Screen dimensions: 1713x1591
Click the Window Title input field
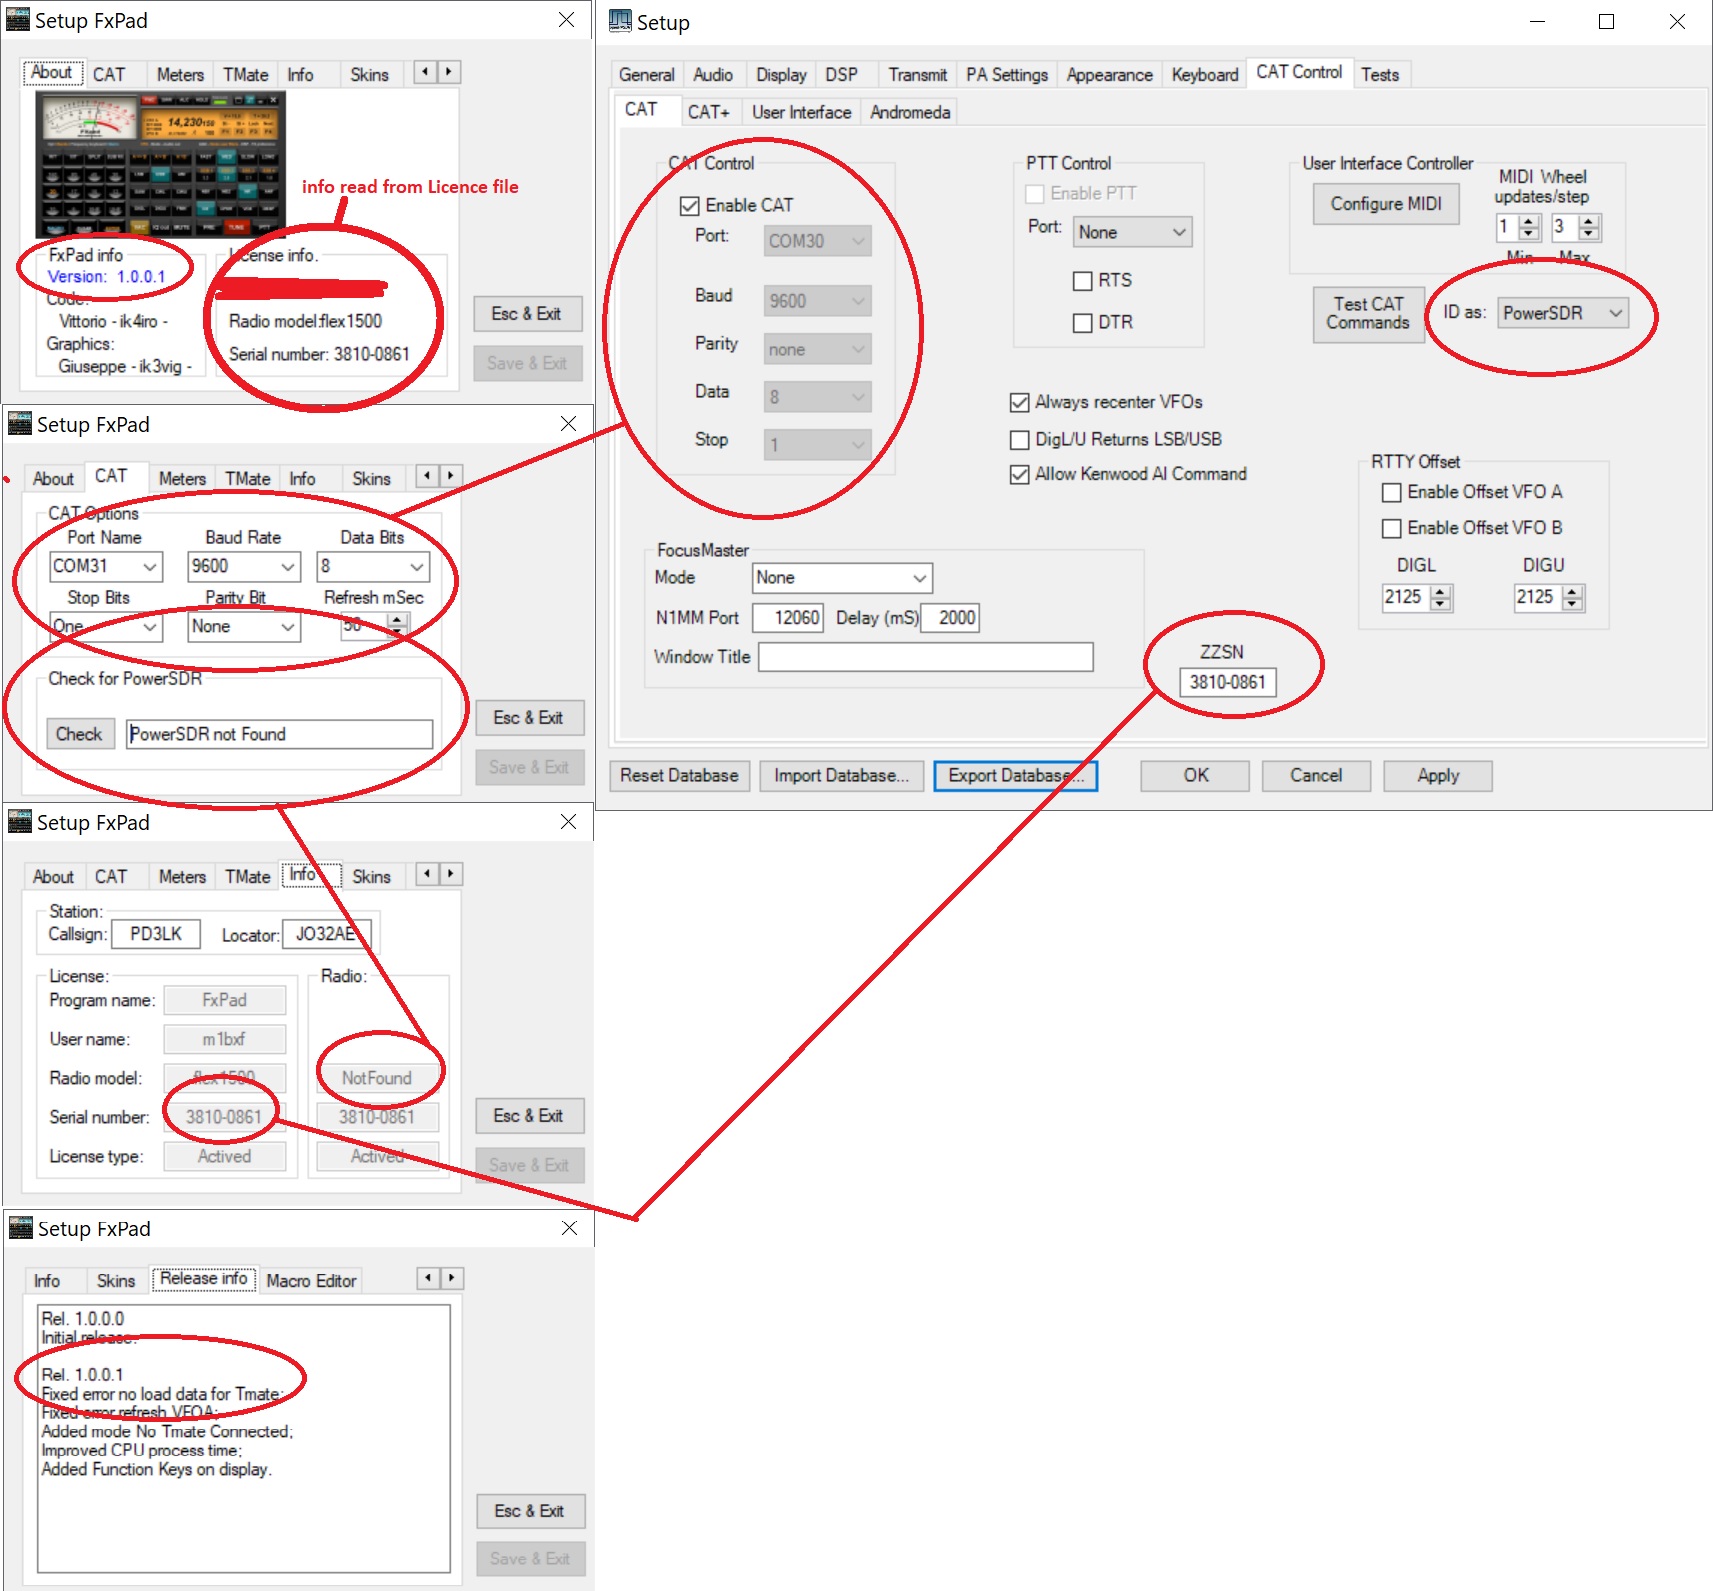point(925,657)
